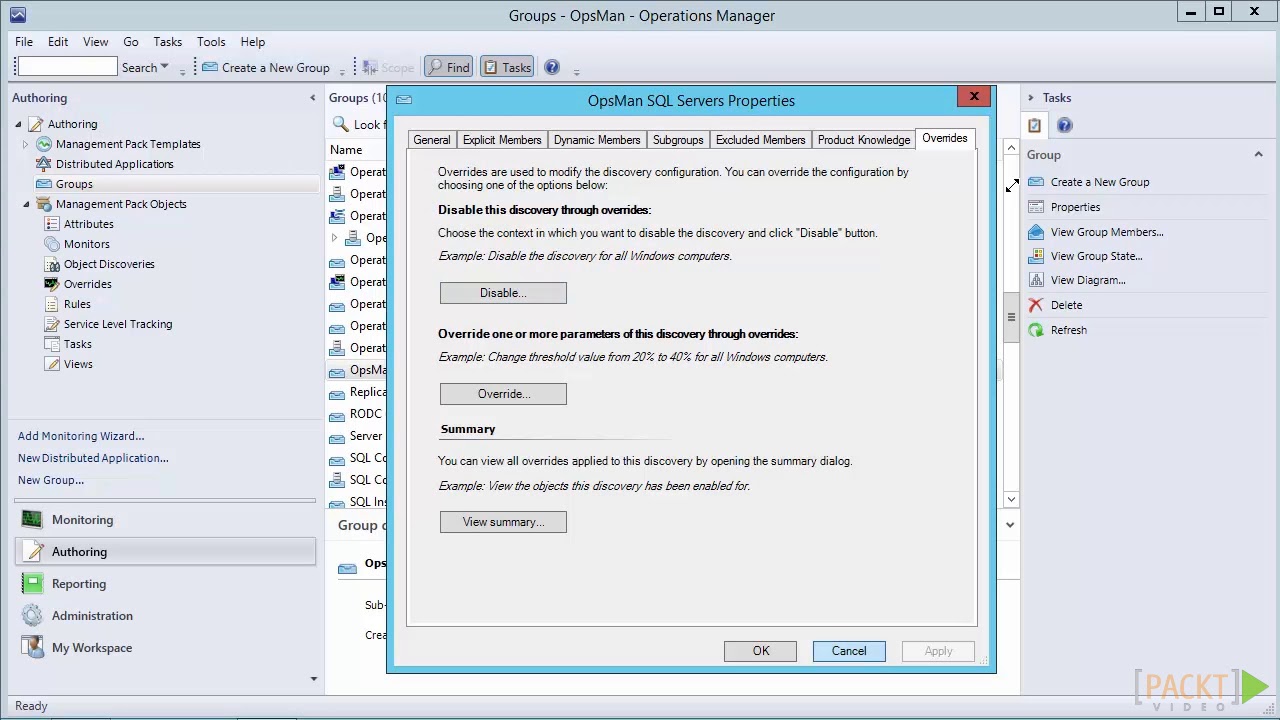Select the Groups folder icon in tree
The height and width of the screenshot is (720, 1280).
(44, 184)
